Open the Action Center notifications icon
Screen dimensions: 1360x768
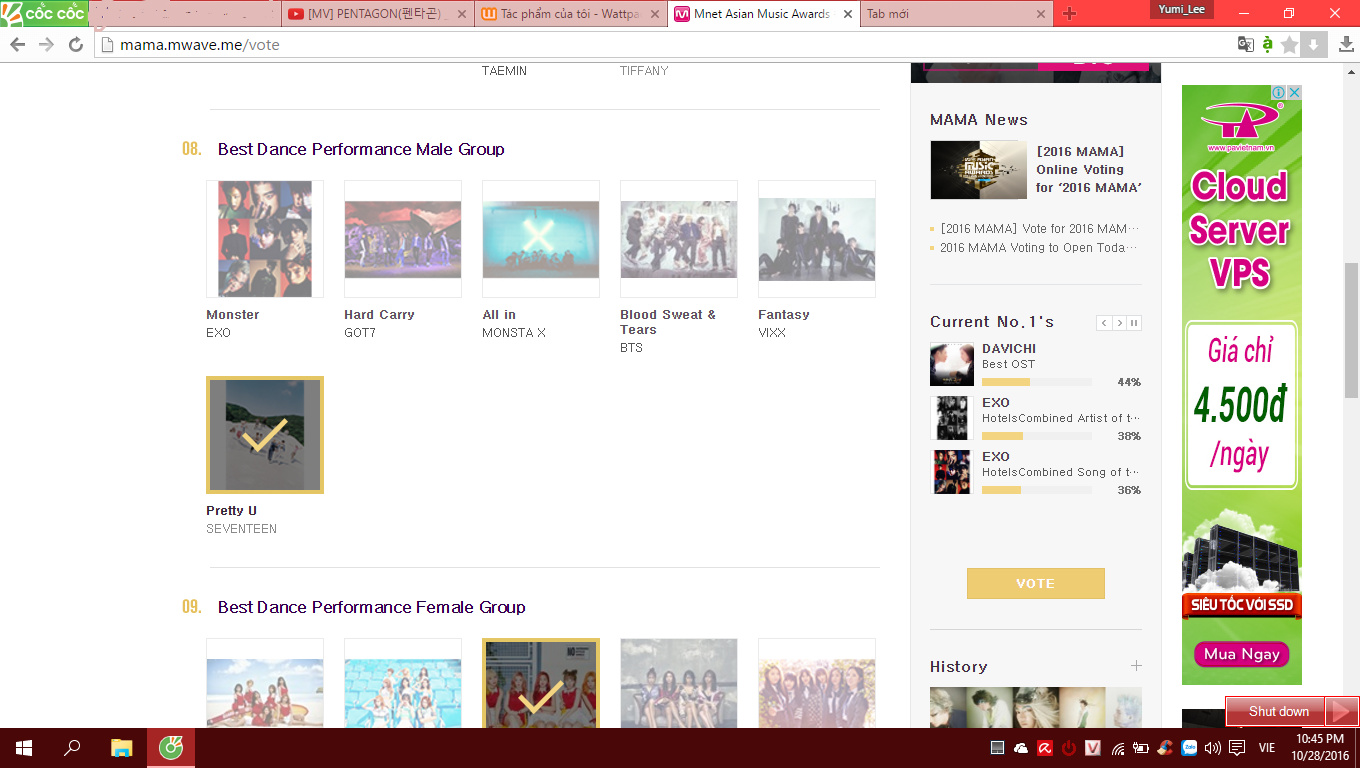pyautogui.click(x=1237, y=748)
